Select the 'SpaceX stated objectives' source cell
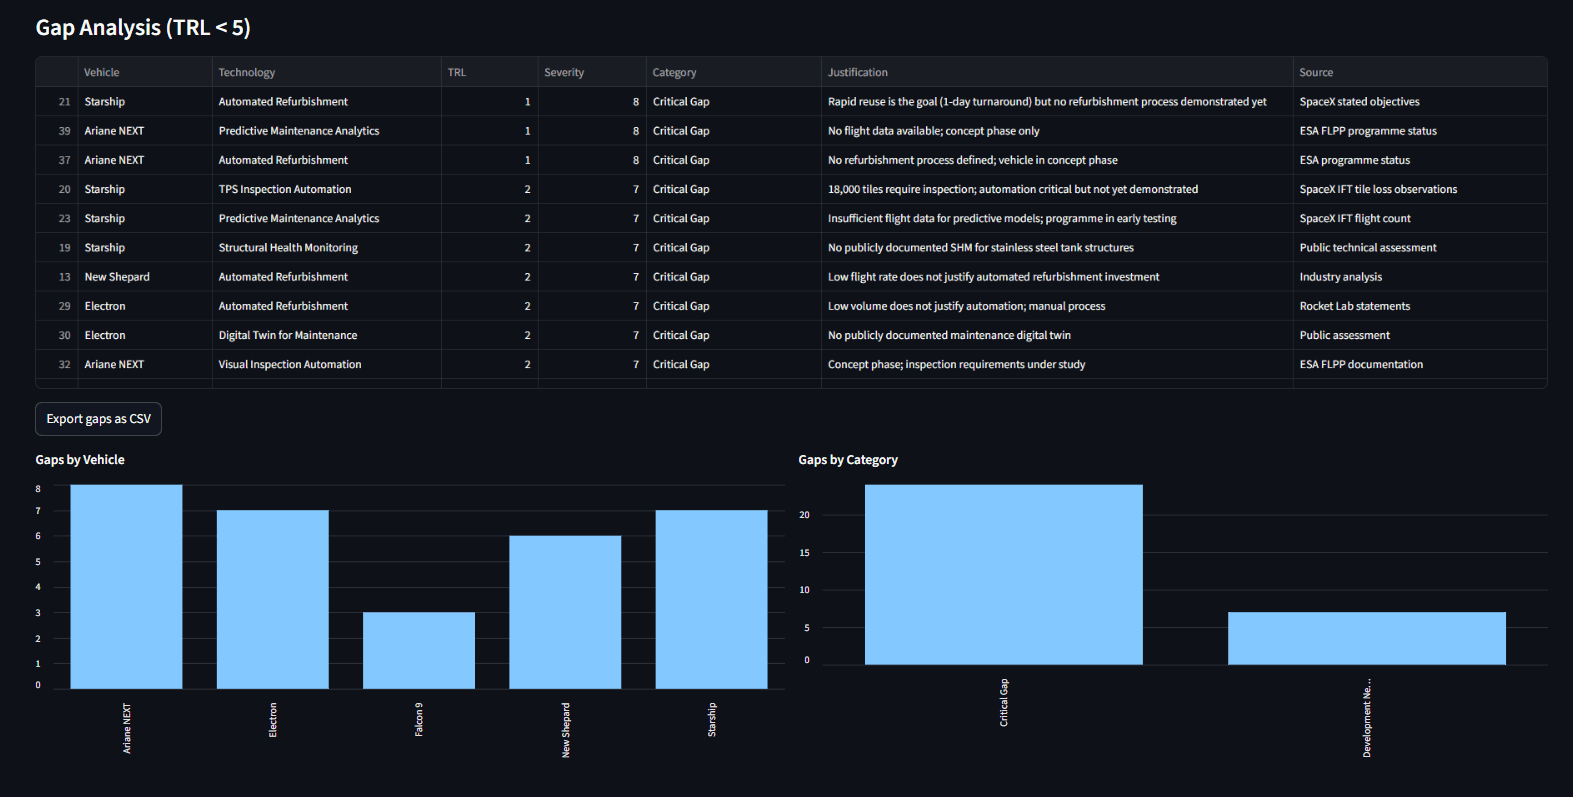 coord(1420,102)
